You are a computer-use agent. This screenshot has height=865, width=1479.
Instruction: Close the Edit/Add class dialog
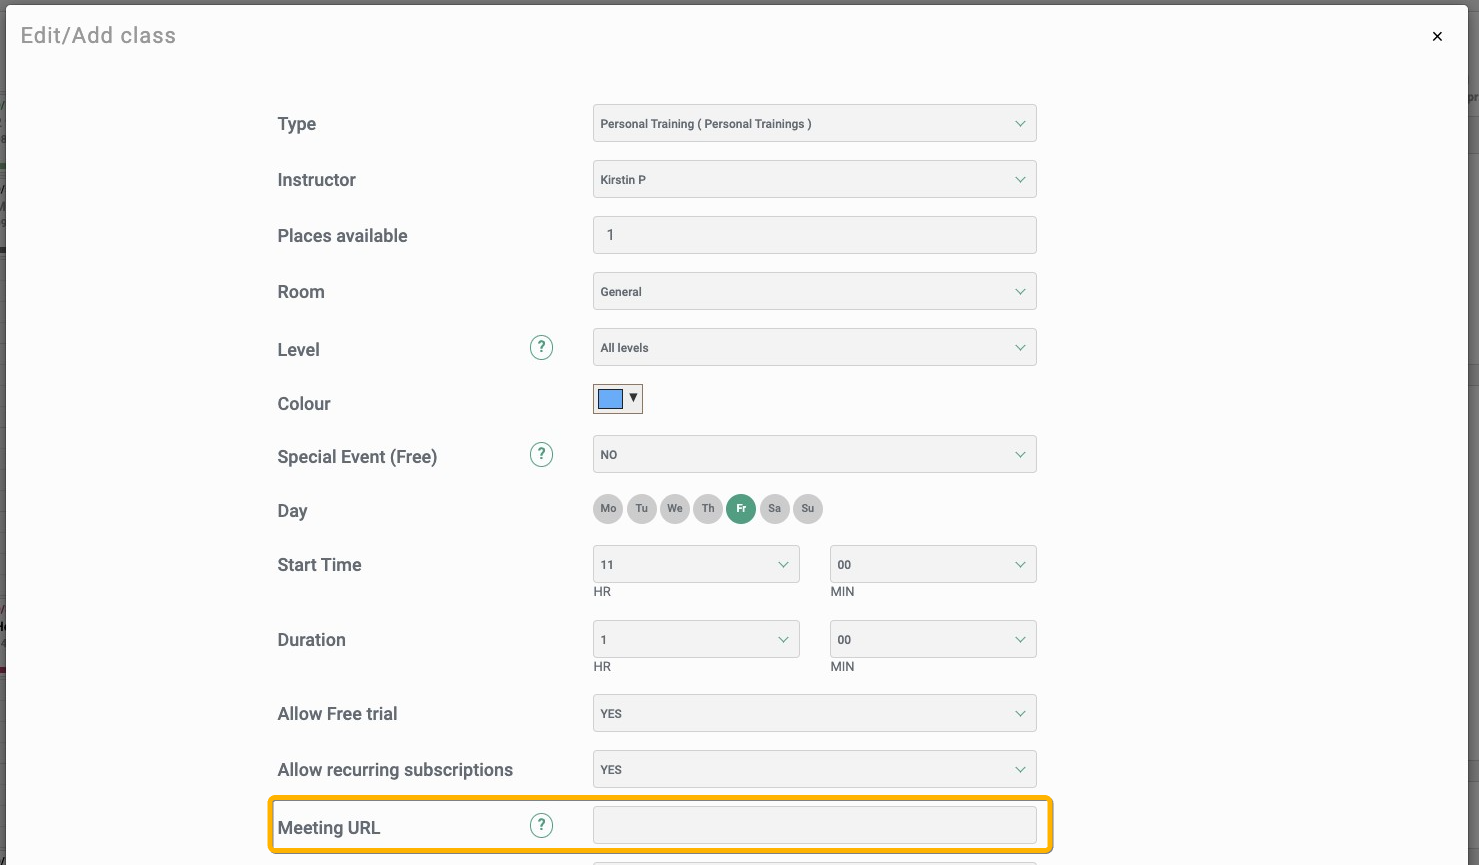click(1437, 36)
